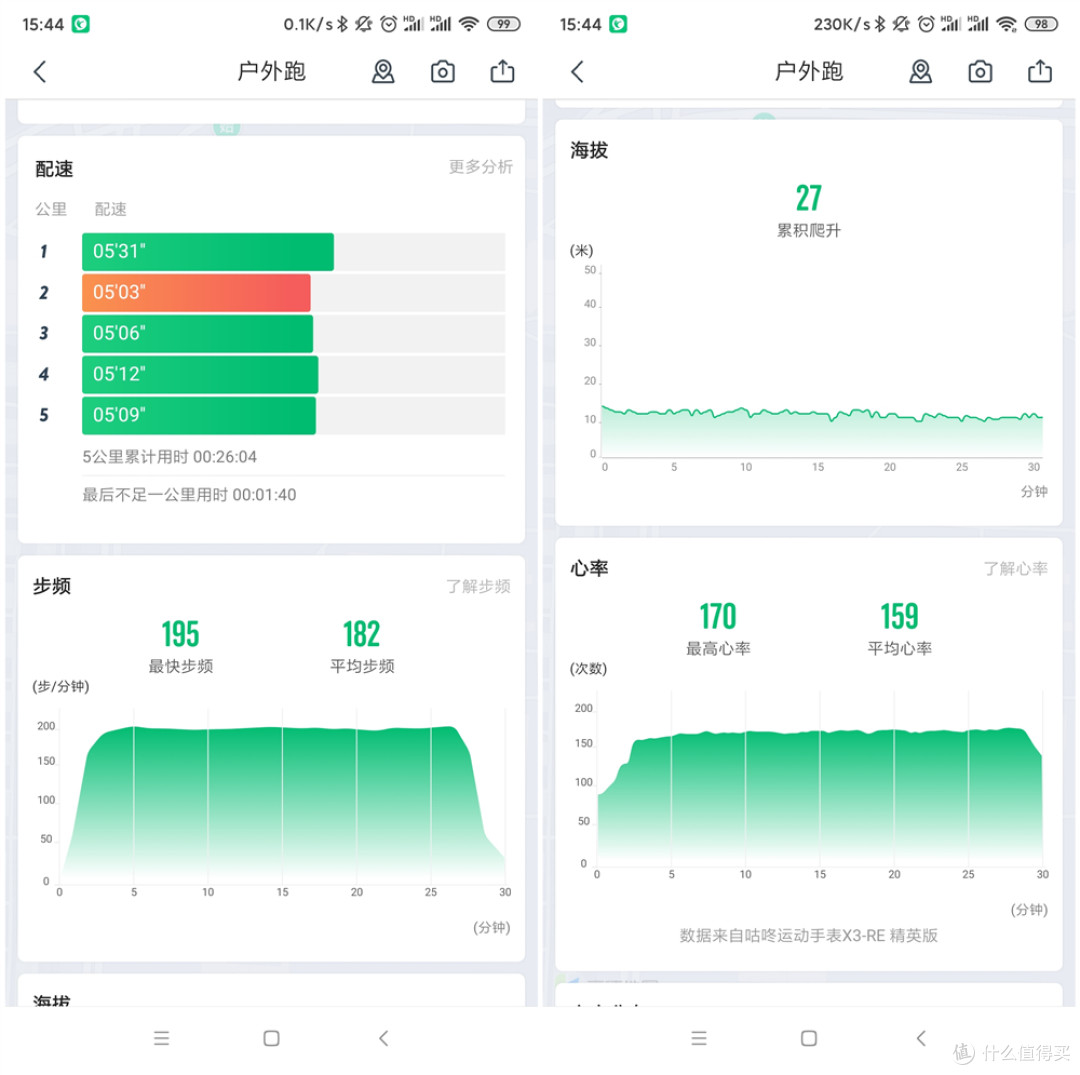Image resolution: width=1080 pixels, height=1075 pixels.
Task: Tap 海拔 section heading in right screen
Action: pyautogui.click(x=589, y=150)
